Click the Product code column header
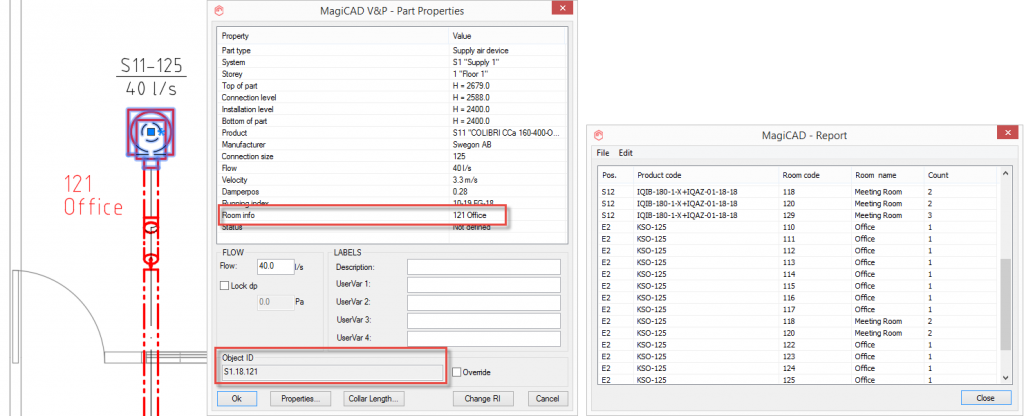The height and width of the screenshot is (416, 1024). 707,175
